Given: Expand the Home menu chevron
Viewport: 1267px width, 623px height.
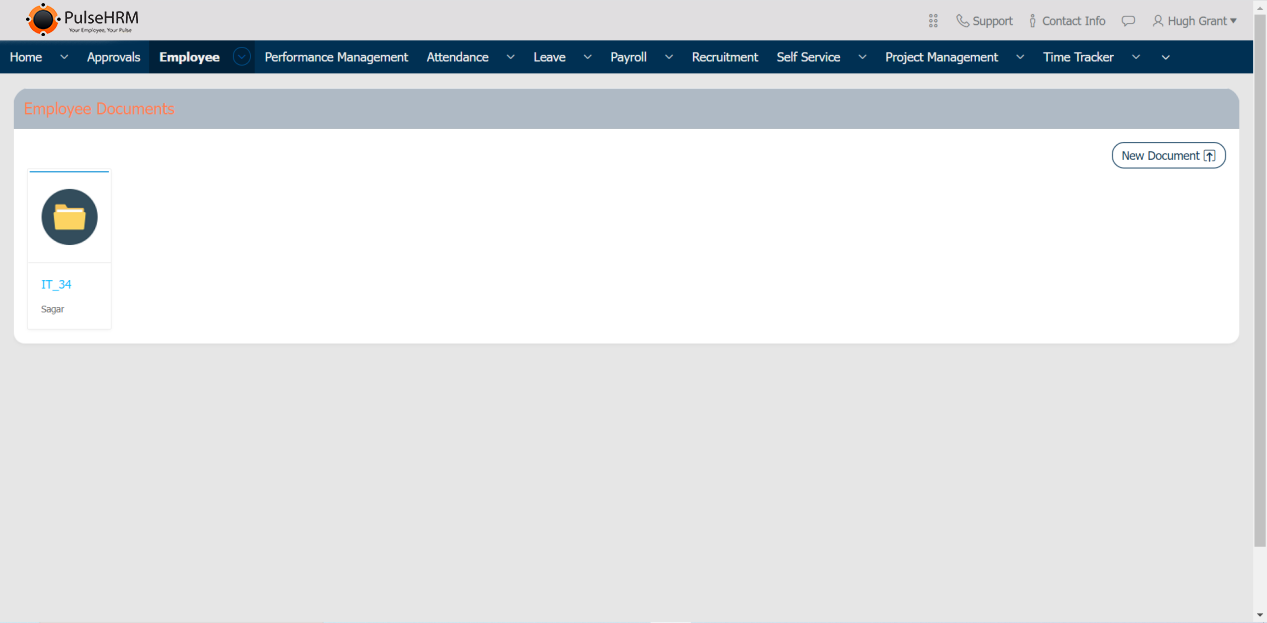Looking at the screenshot, I should point(64,57).
